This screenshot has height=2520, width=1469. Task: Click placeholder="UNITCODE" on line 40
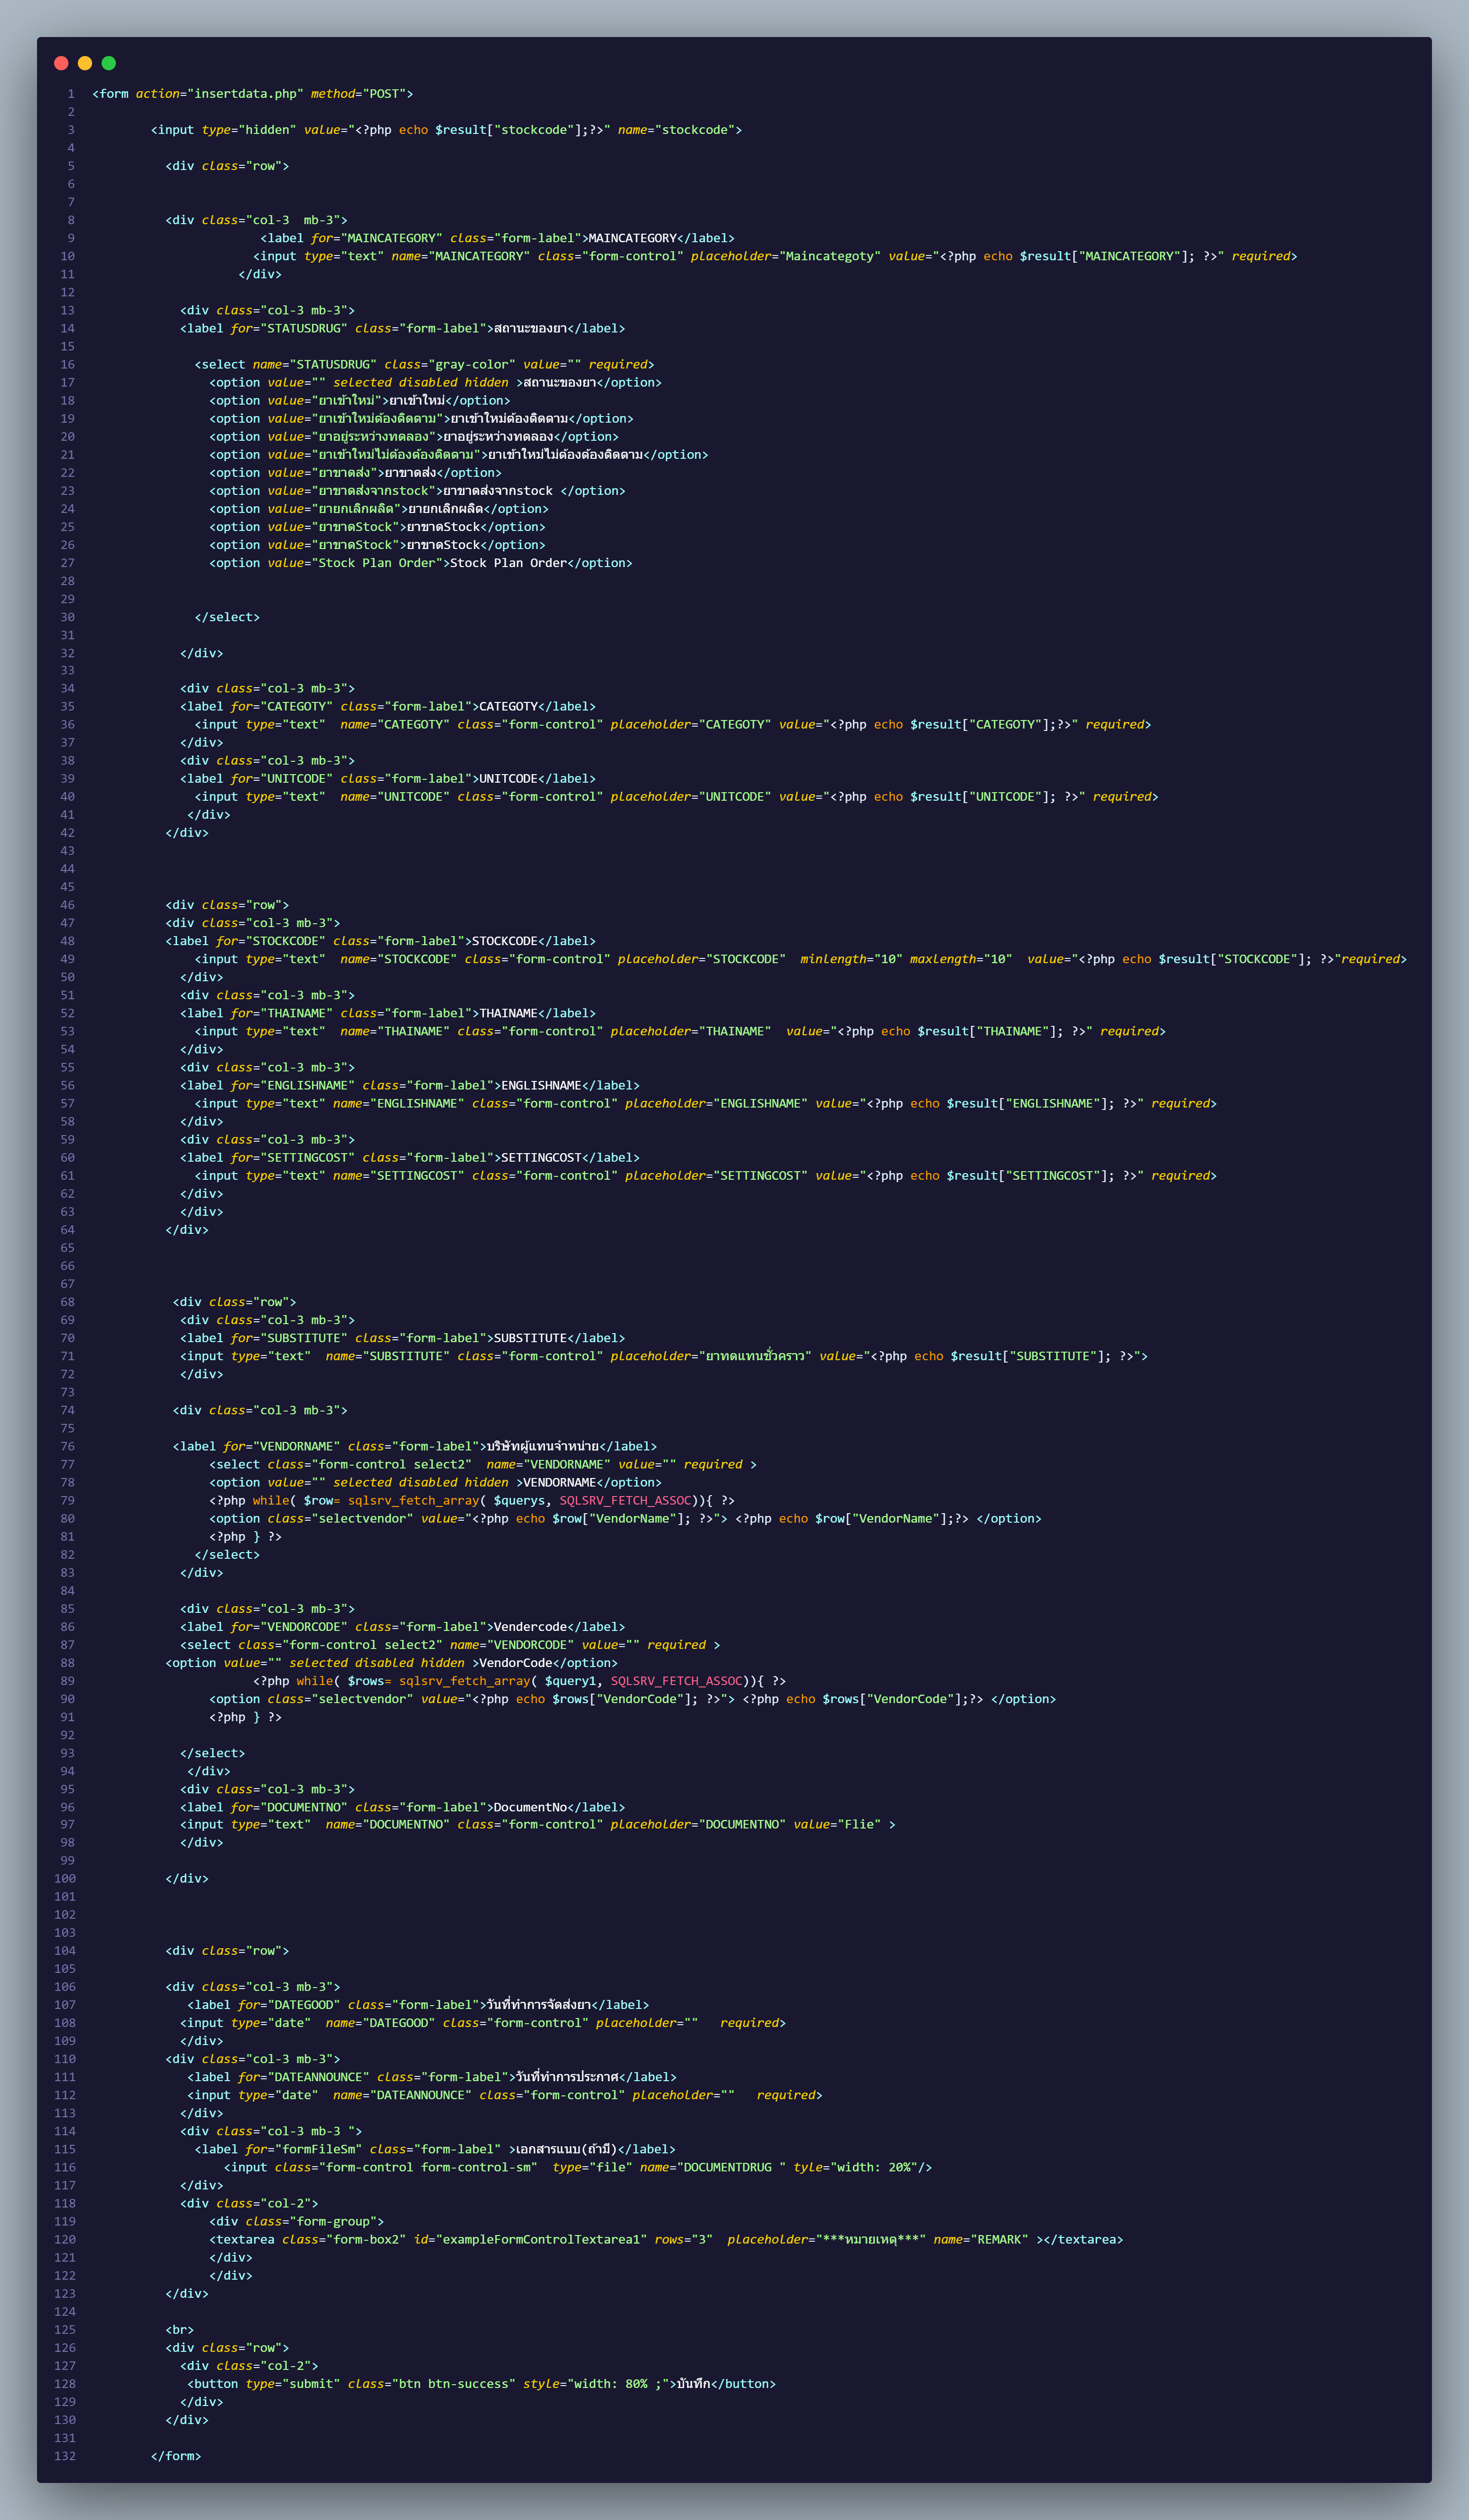[x=690, y=796]
